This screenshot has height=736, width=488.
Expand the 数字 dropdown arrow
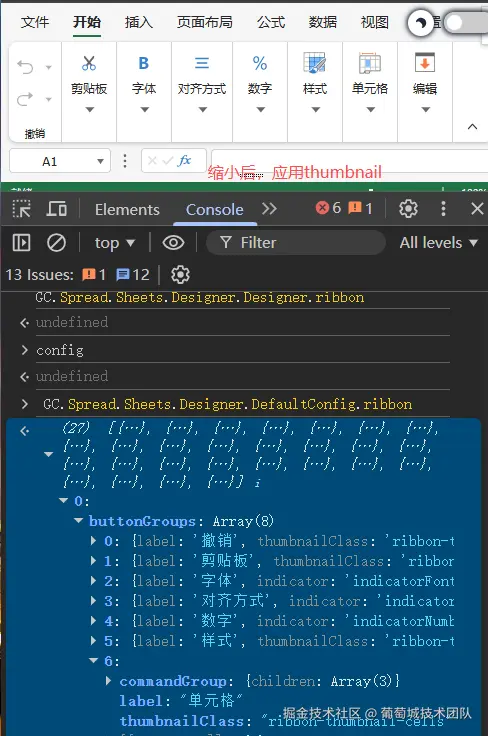[x=260, y=110]
